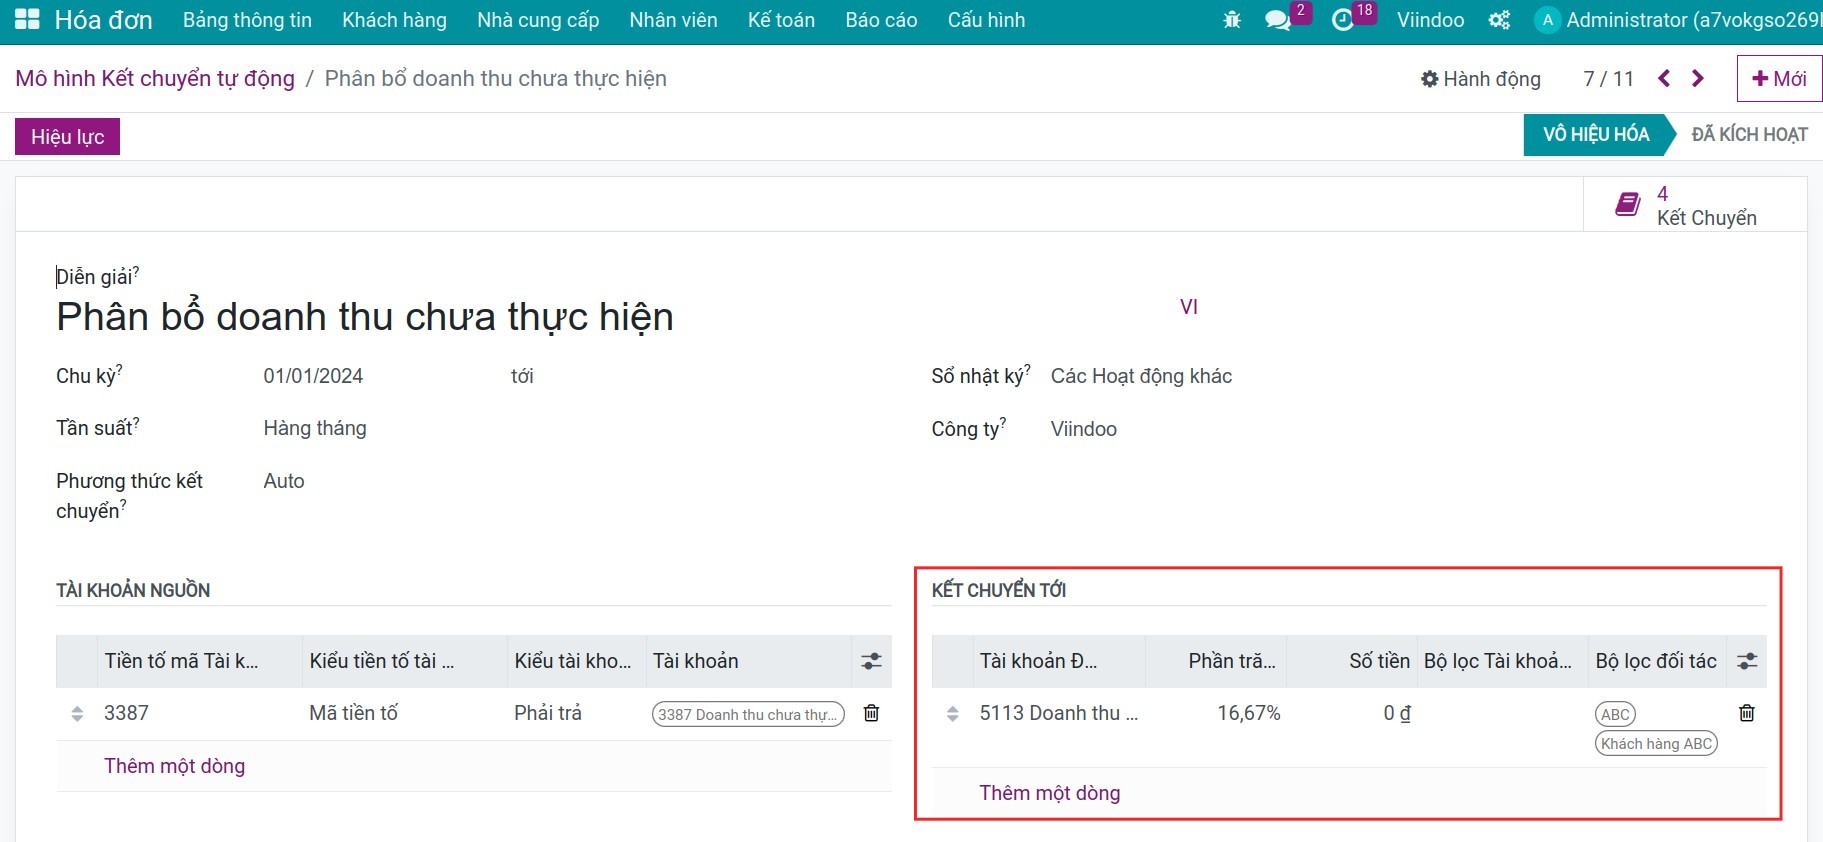Open the Báo cáo menu
Screen dimensions: 1823x842
(x=881, y=20)
